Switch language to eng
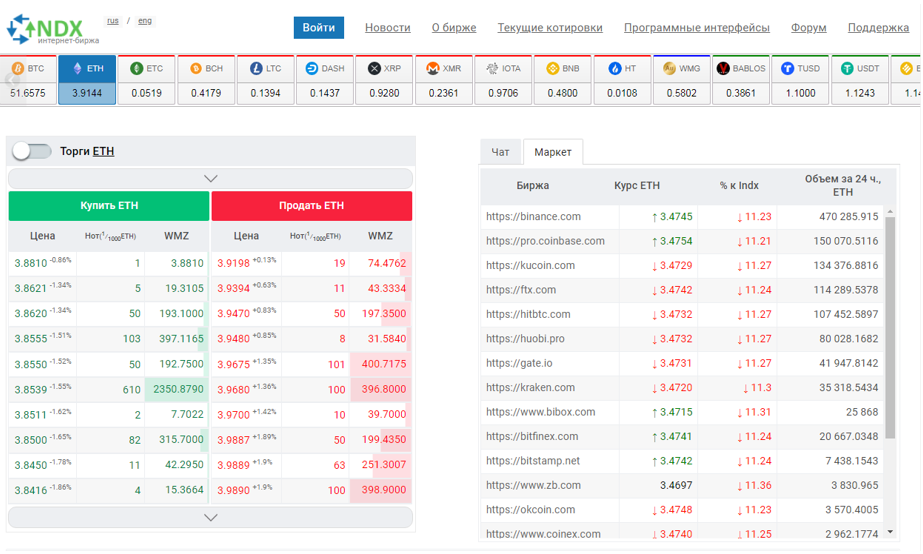The width and height of the screenshot is (923, 554). 145,21
